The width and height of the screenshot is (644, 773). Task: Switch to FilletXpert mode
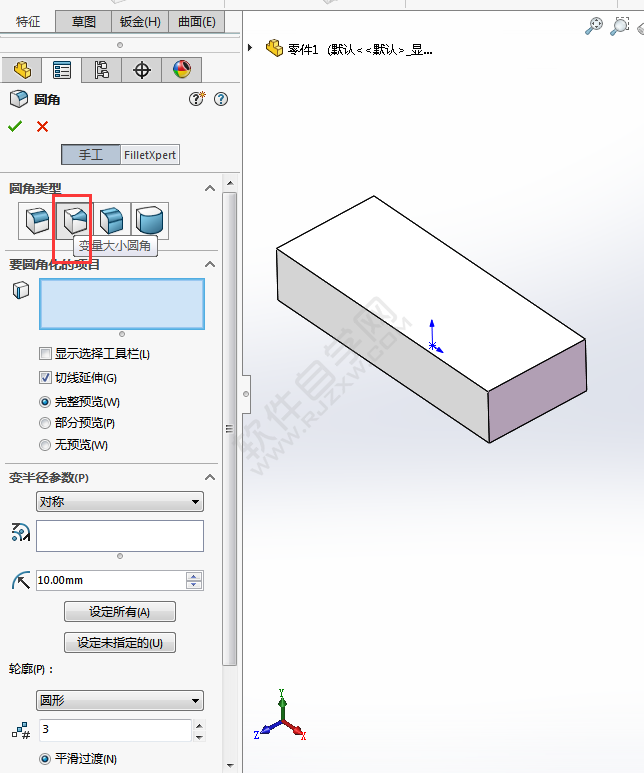150,155
